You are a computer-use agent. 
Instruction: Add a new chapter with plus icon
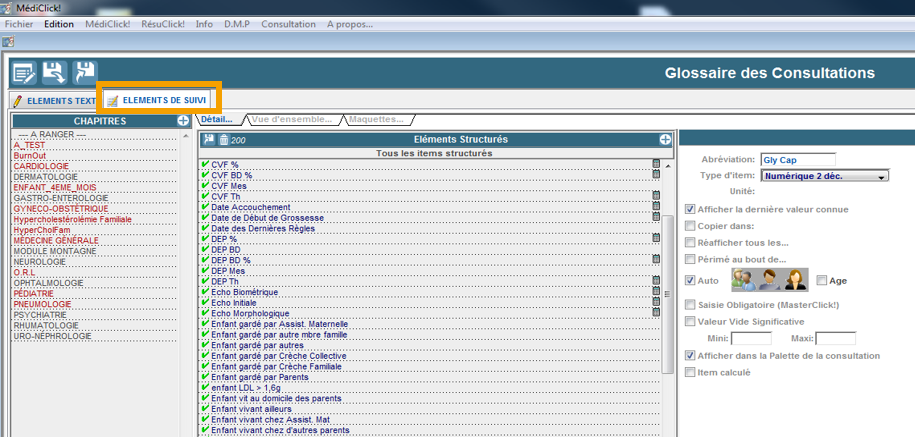183,120
